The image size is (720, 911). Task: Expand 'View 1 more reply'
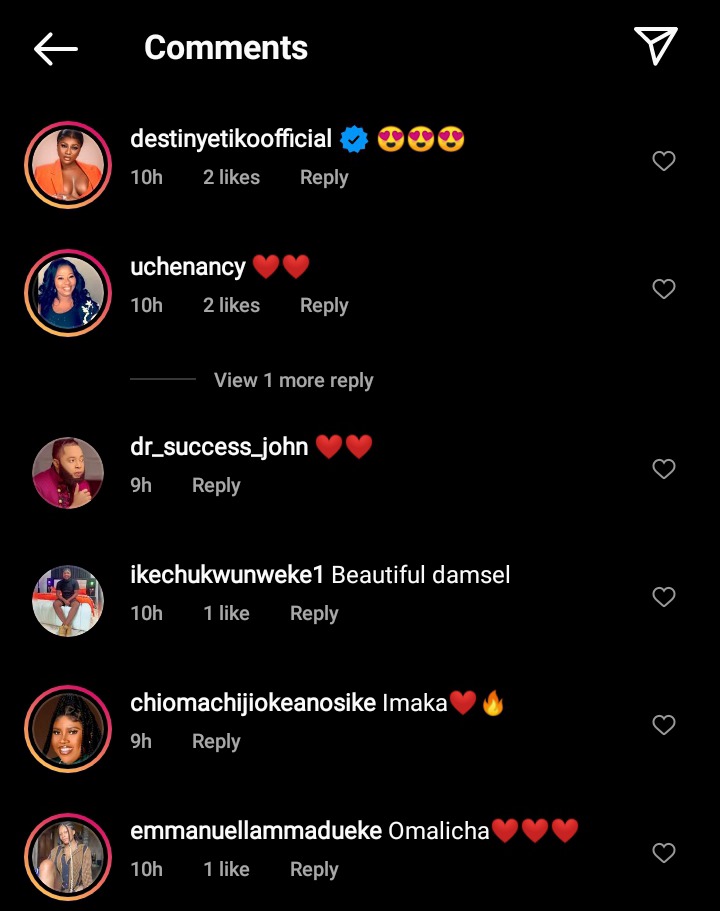[x=293, y=381]
